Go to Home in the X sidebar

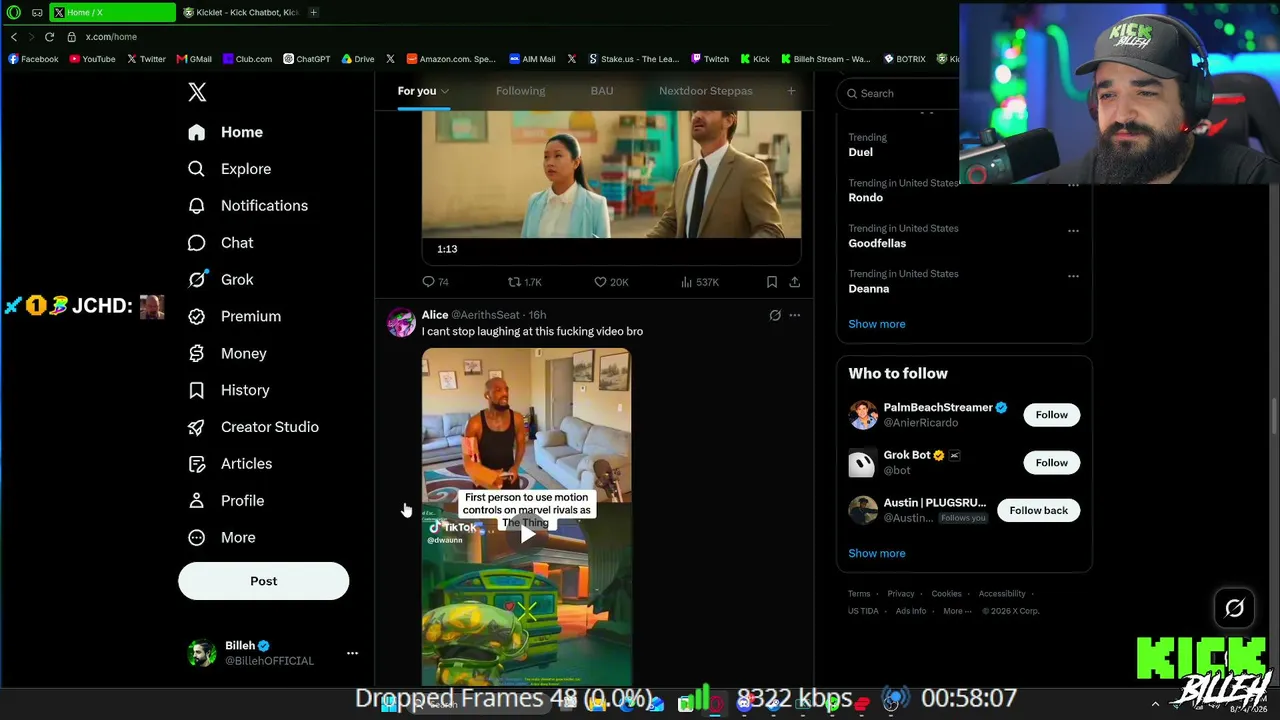point(226,132)
